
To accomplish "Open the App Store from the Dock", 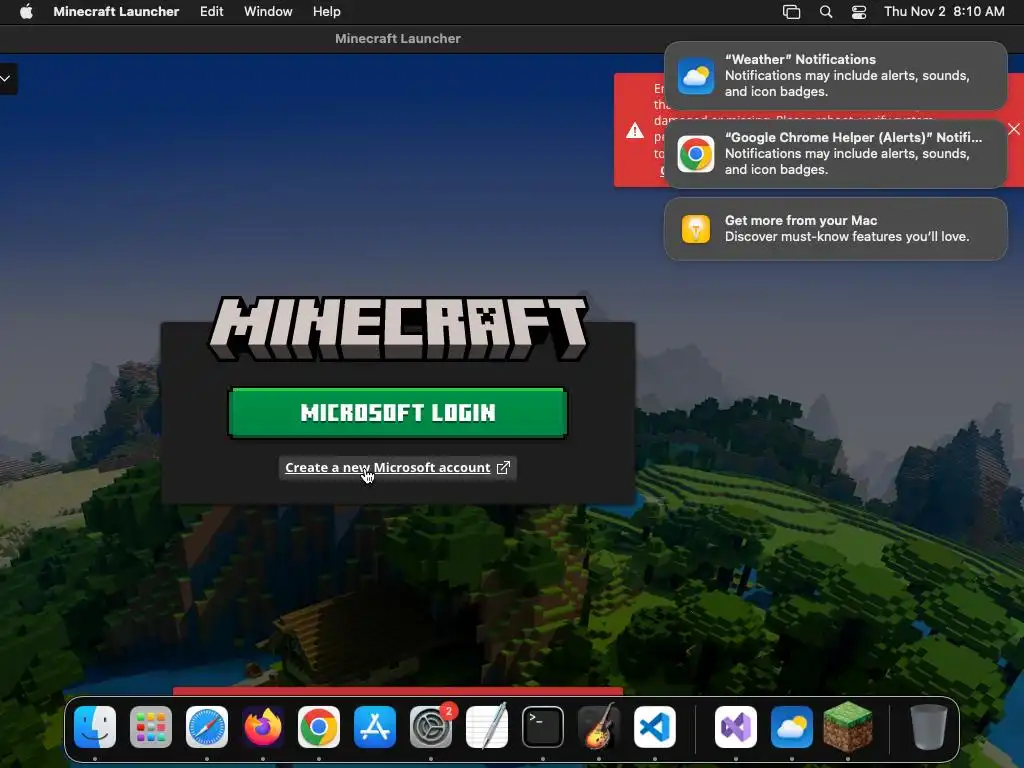I will [375, 727].
